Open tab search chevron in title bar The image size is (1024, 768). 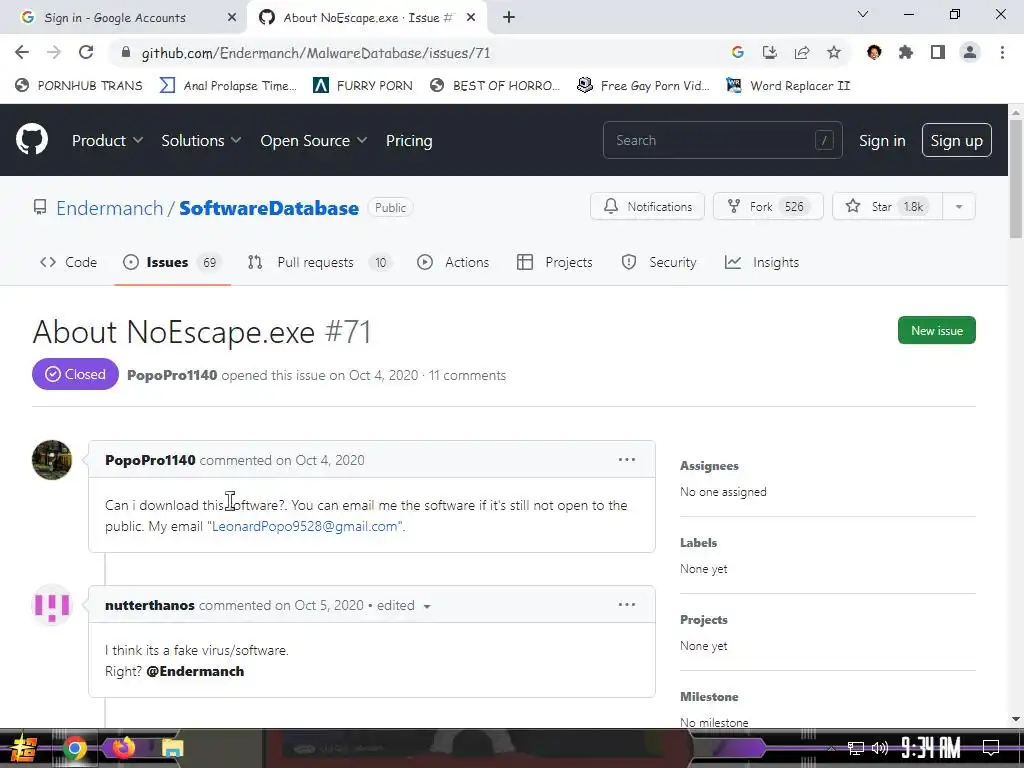[x=863, y=14]
